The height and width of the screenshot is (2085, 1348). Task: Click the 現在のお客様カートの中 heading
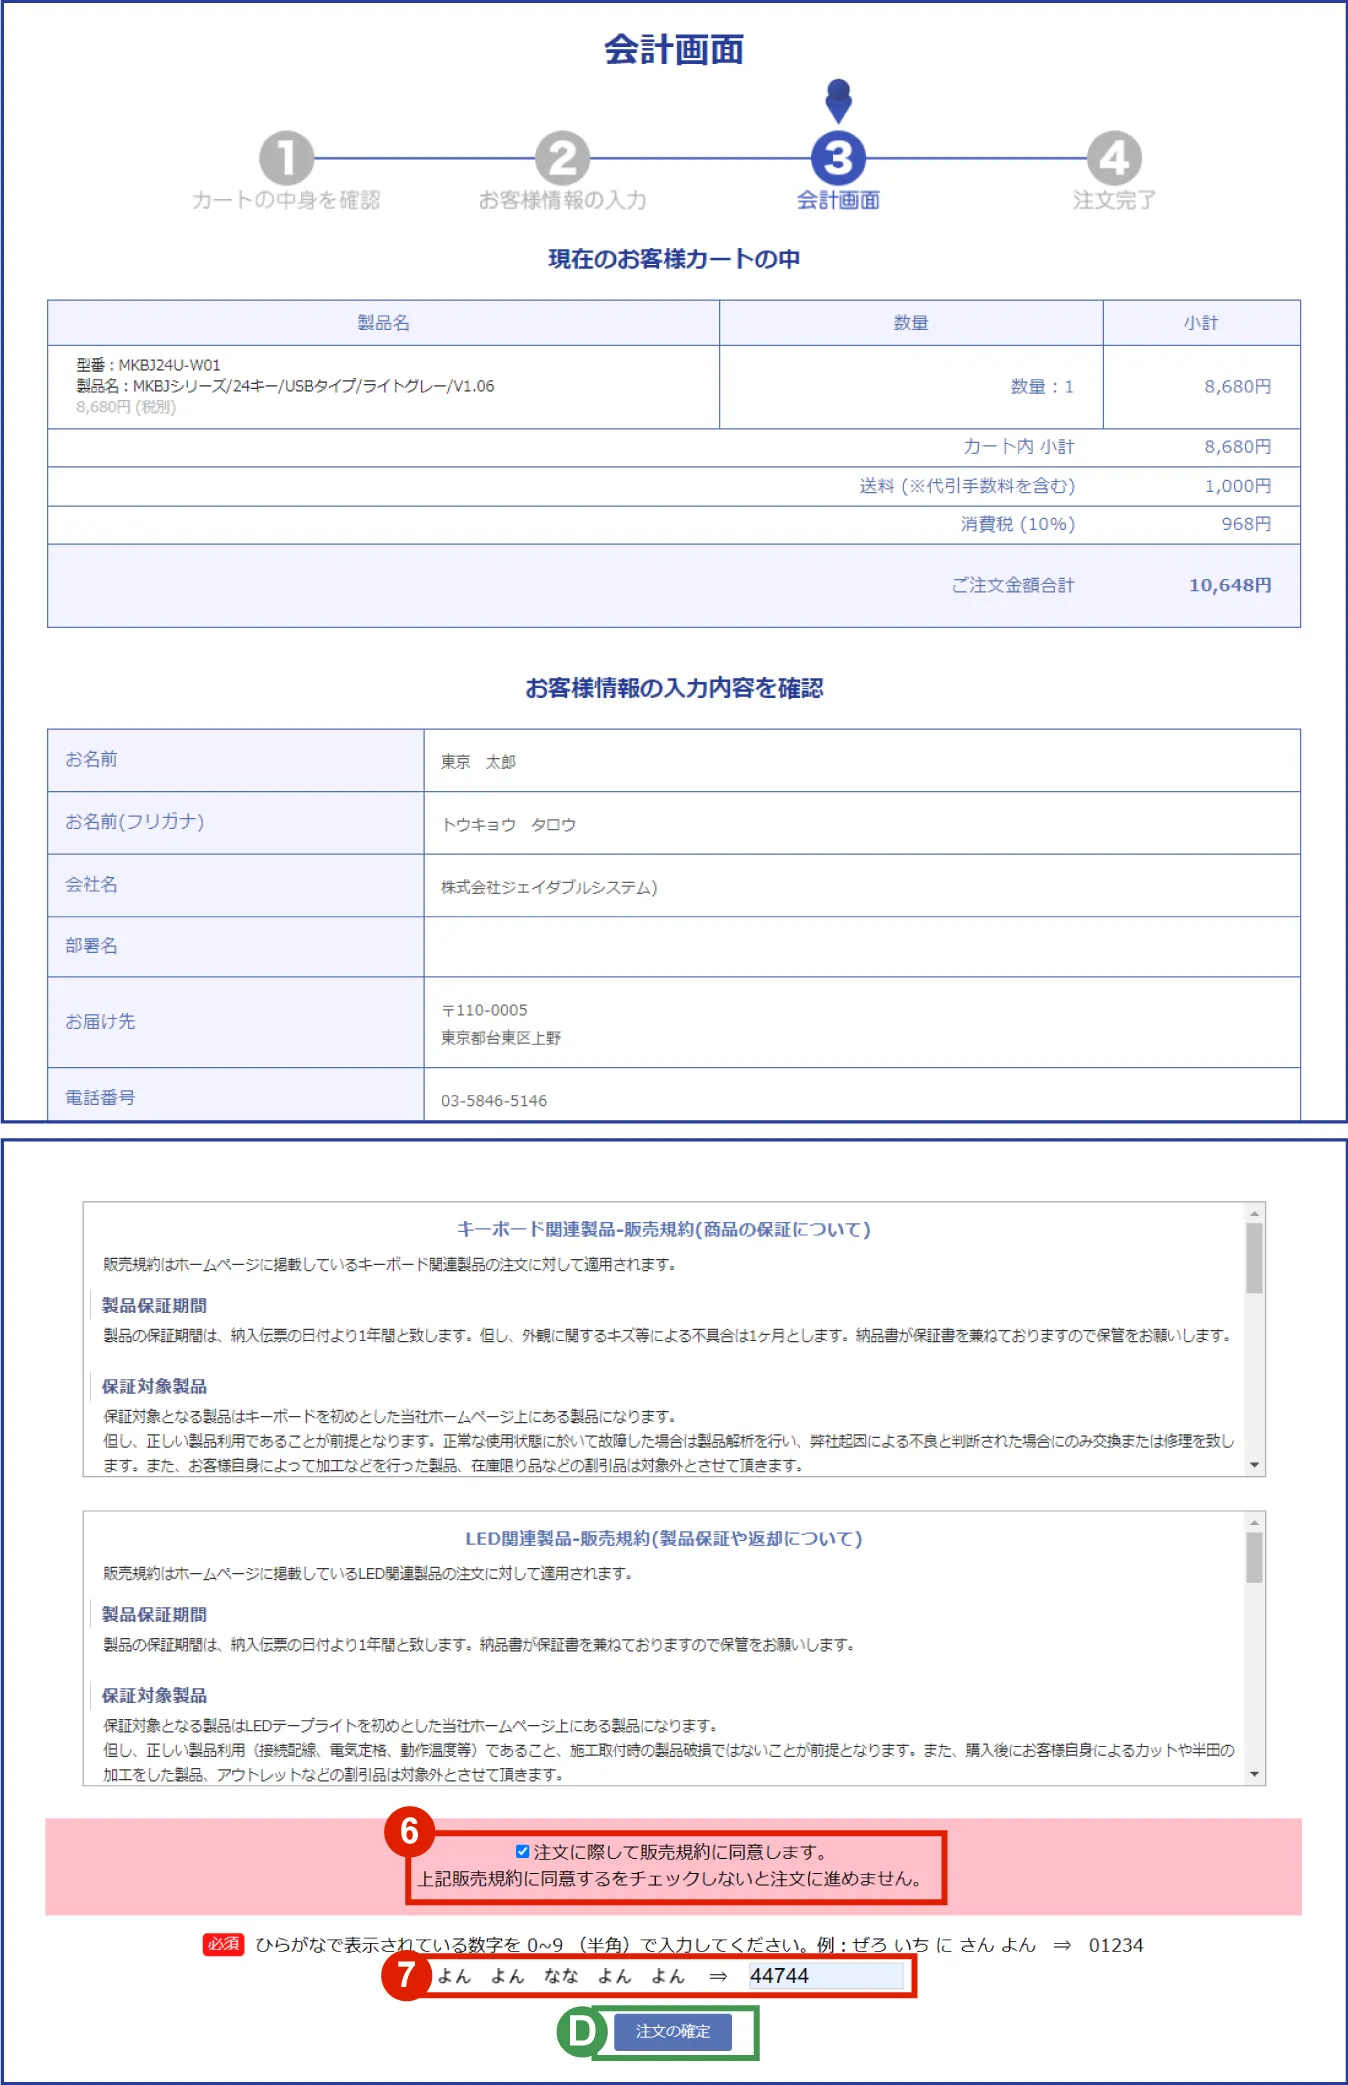(674, 259)
